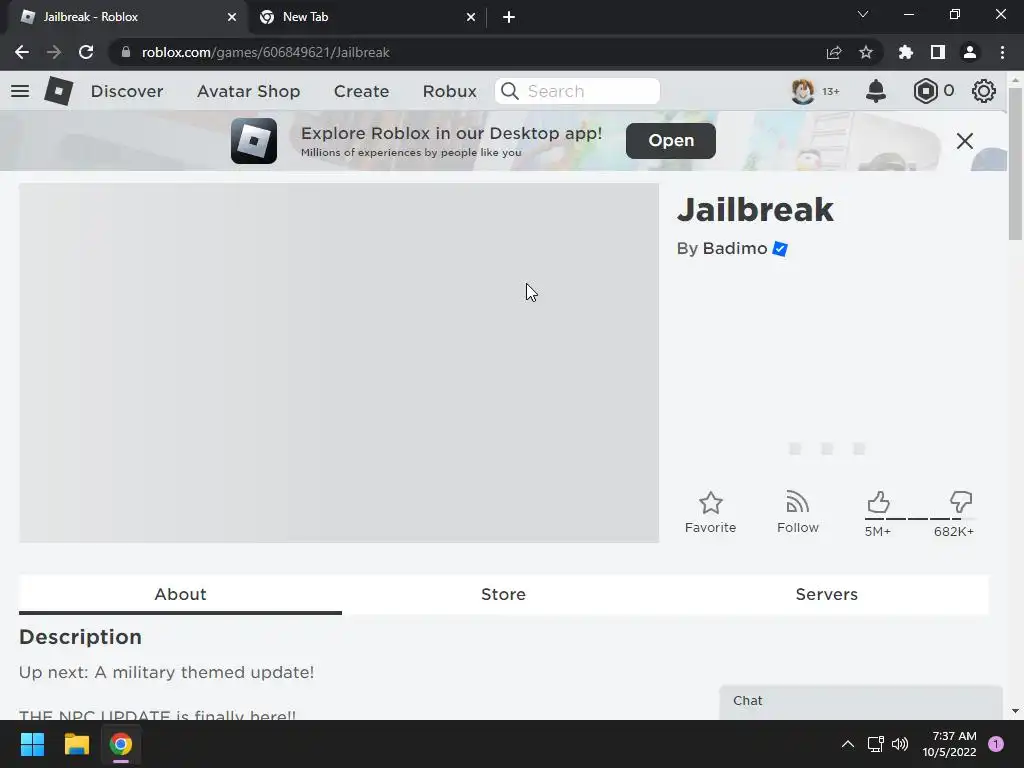The height and width of the screenshot is (768, 1024).
Task: Give Jailbreak a thumbs down
Action: (x=961, y=502)
